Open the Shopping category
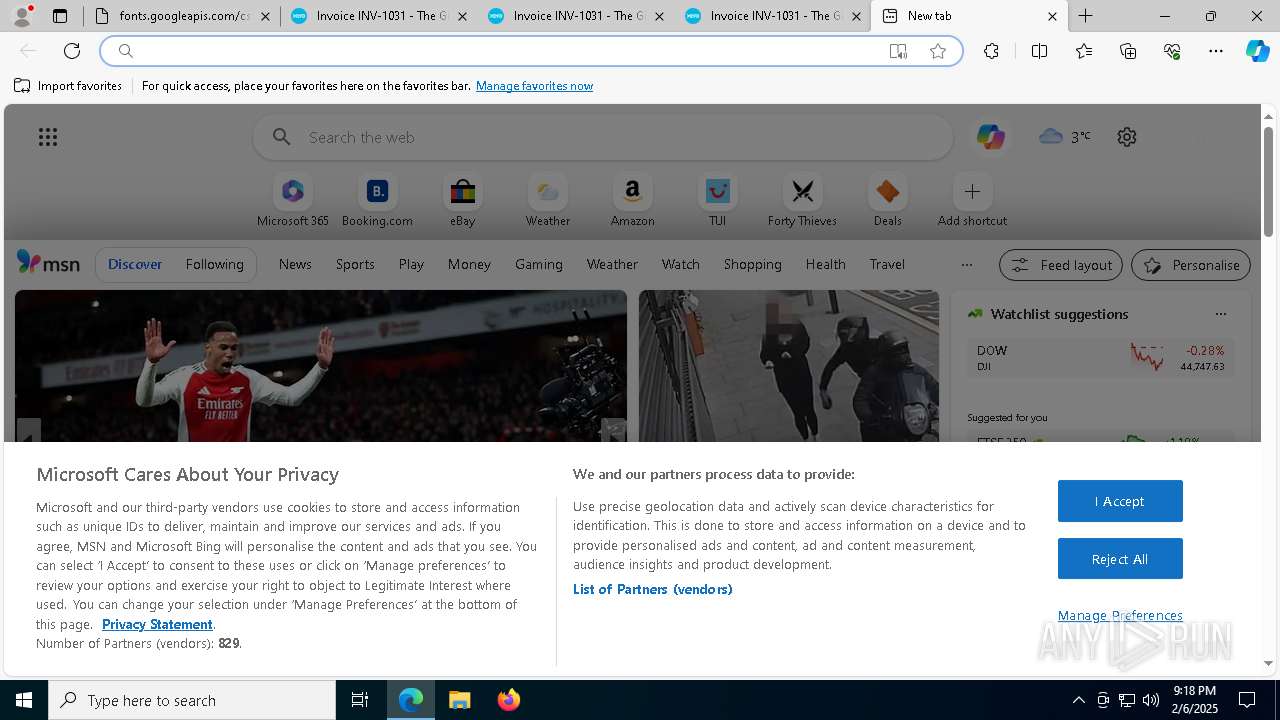Image resolution: width=1280 pixels, height=720 pixels. click(x=752, y=264)
